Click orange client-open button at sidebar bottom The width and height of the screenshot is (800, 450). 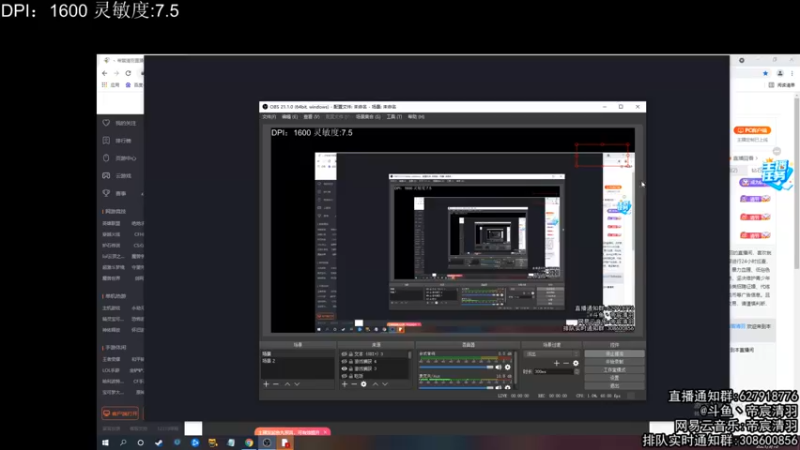120,413
